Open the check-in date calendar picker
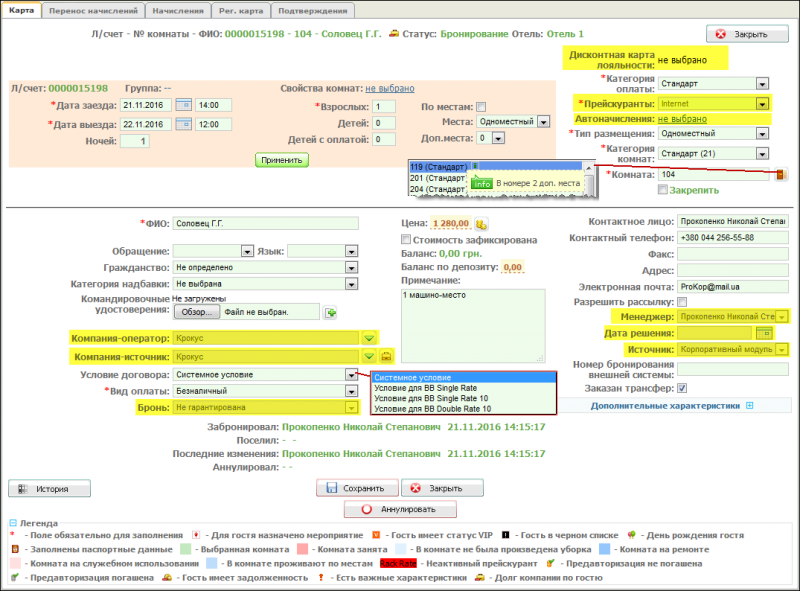The height and width of the screenshot is (591, 800). [184, 105]
